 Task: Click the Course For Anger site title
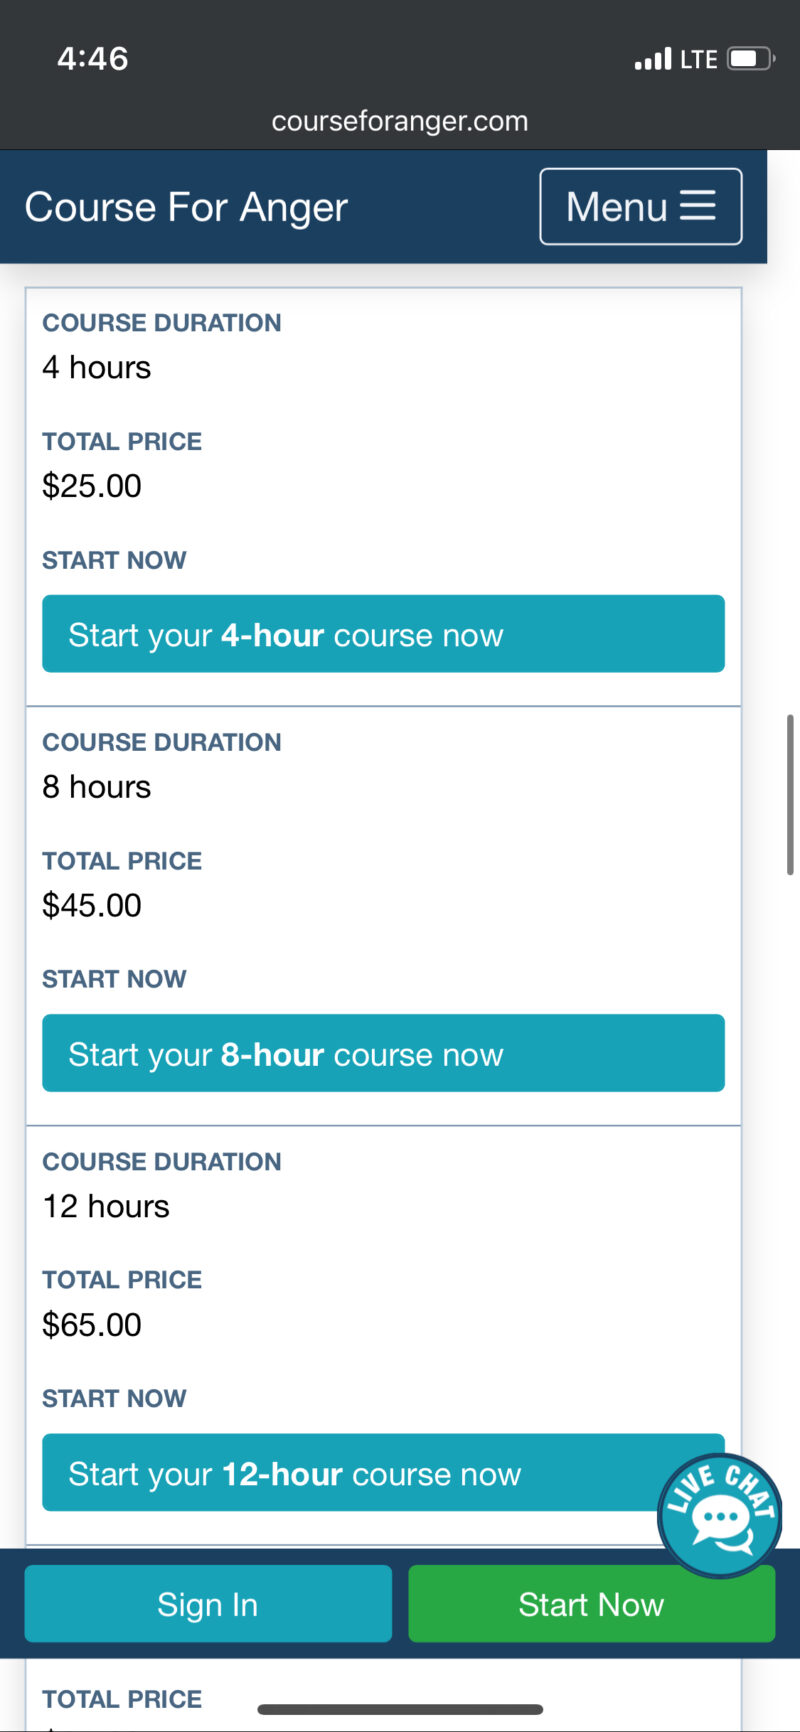pyautogui.click(x=186, y=207)
